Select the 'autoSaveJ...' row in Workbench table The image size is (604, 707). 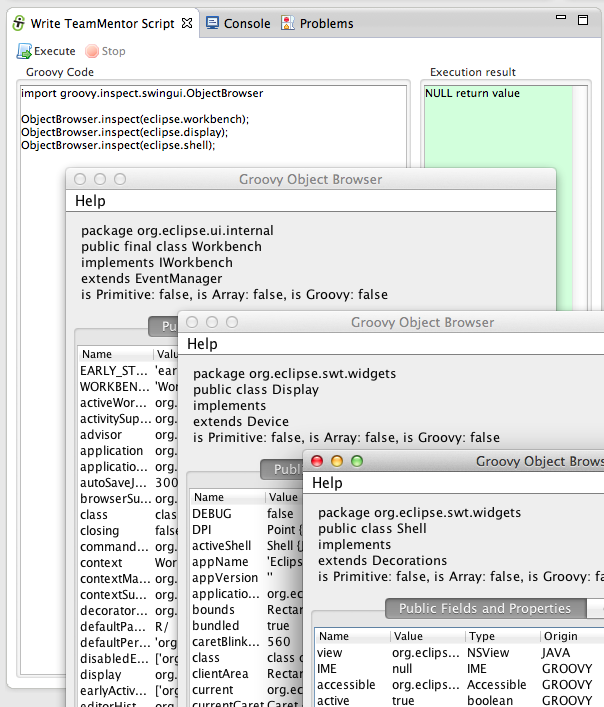tap(112, 482)
